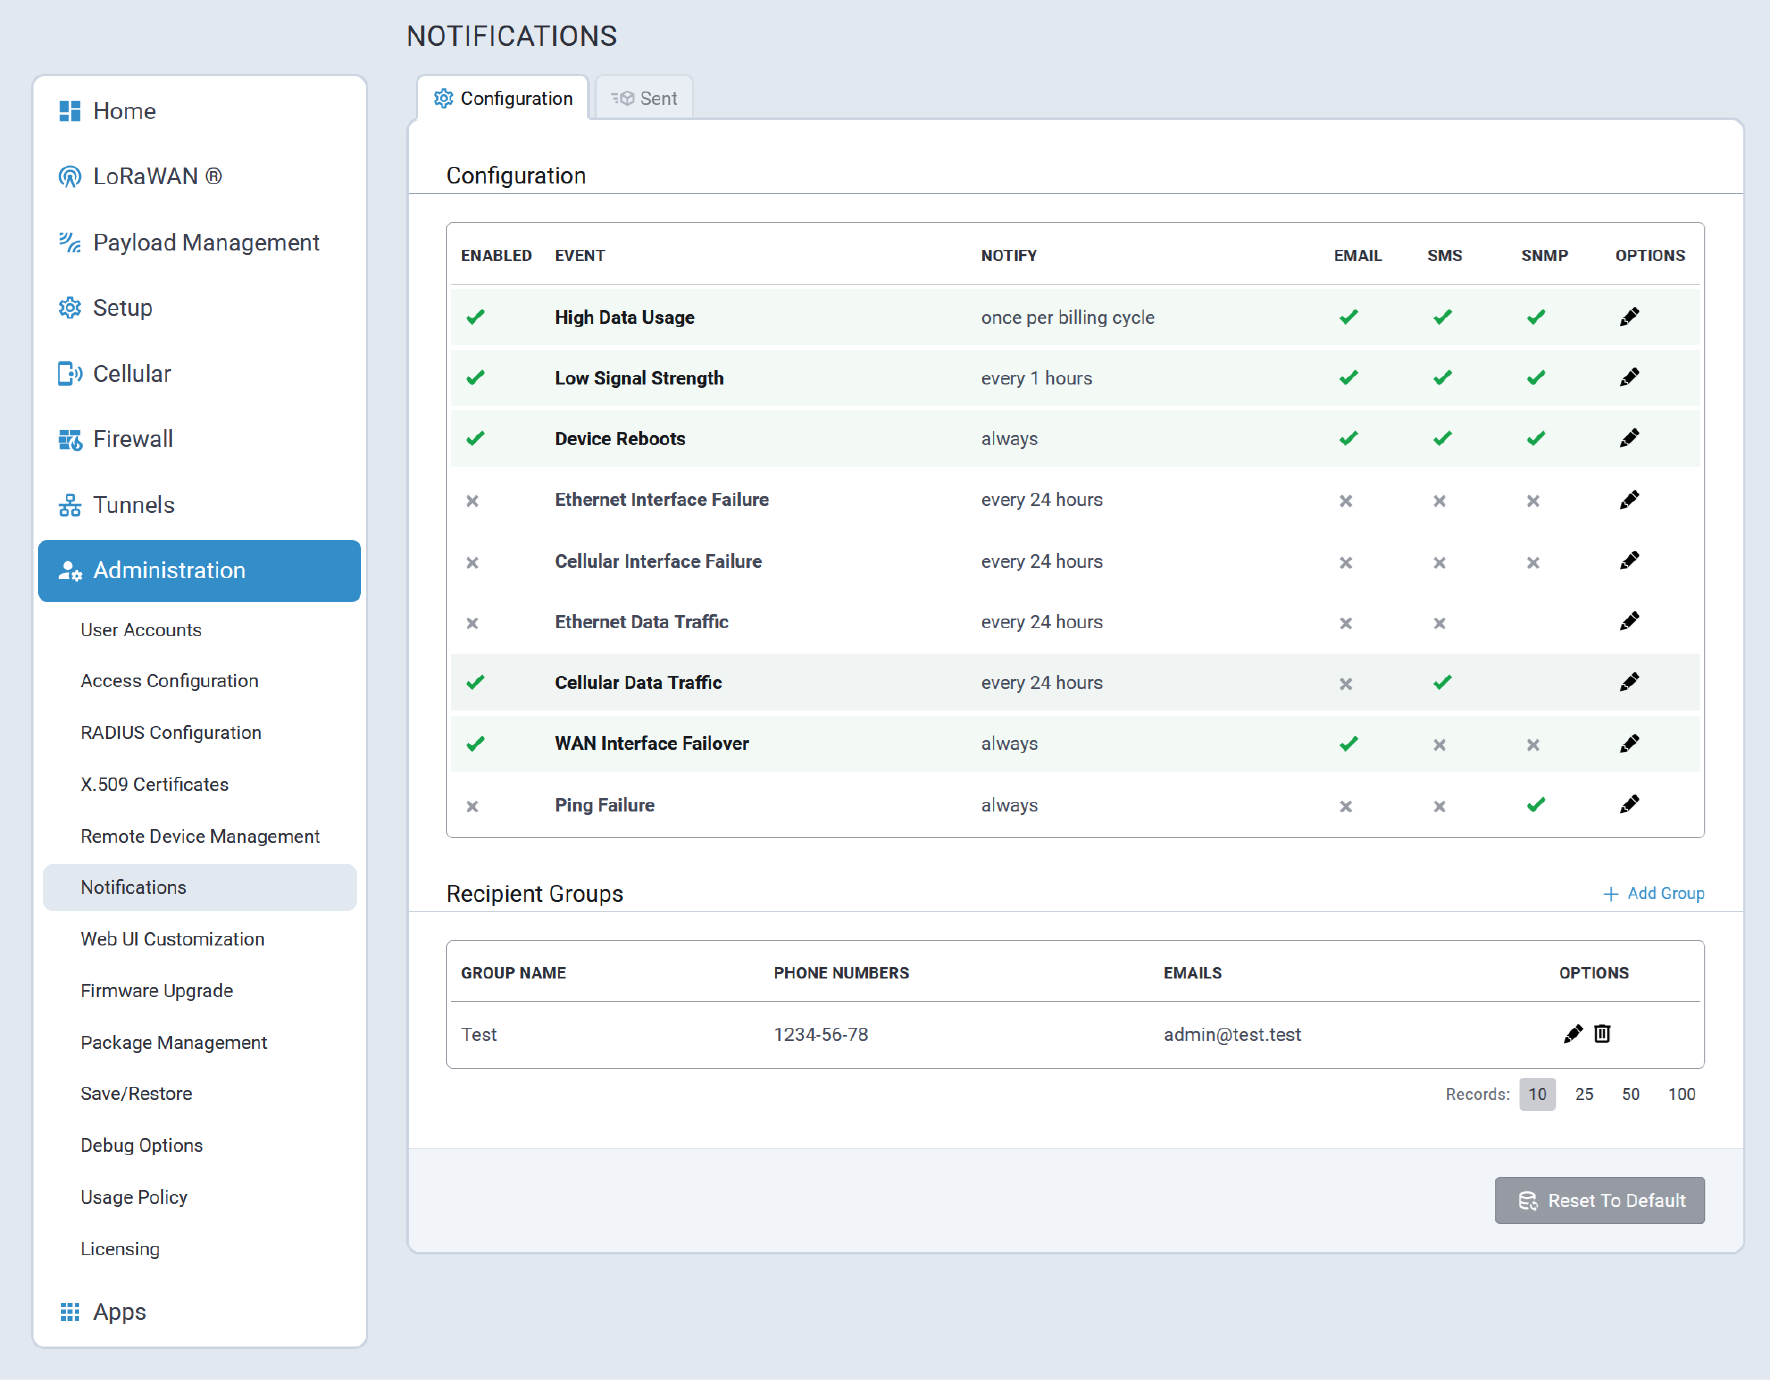Click SMS checkmark for Cellular Data Traffic
The image size is (1770, 1380).
click(1442, 682)
